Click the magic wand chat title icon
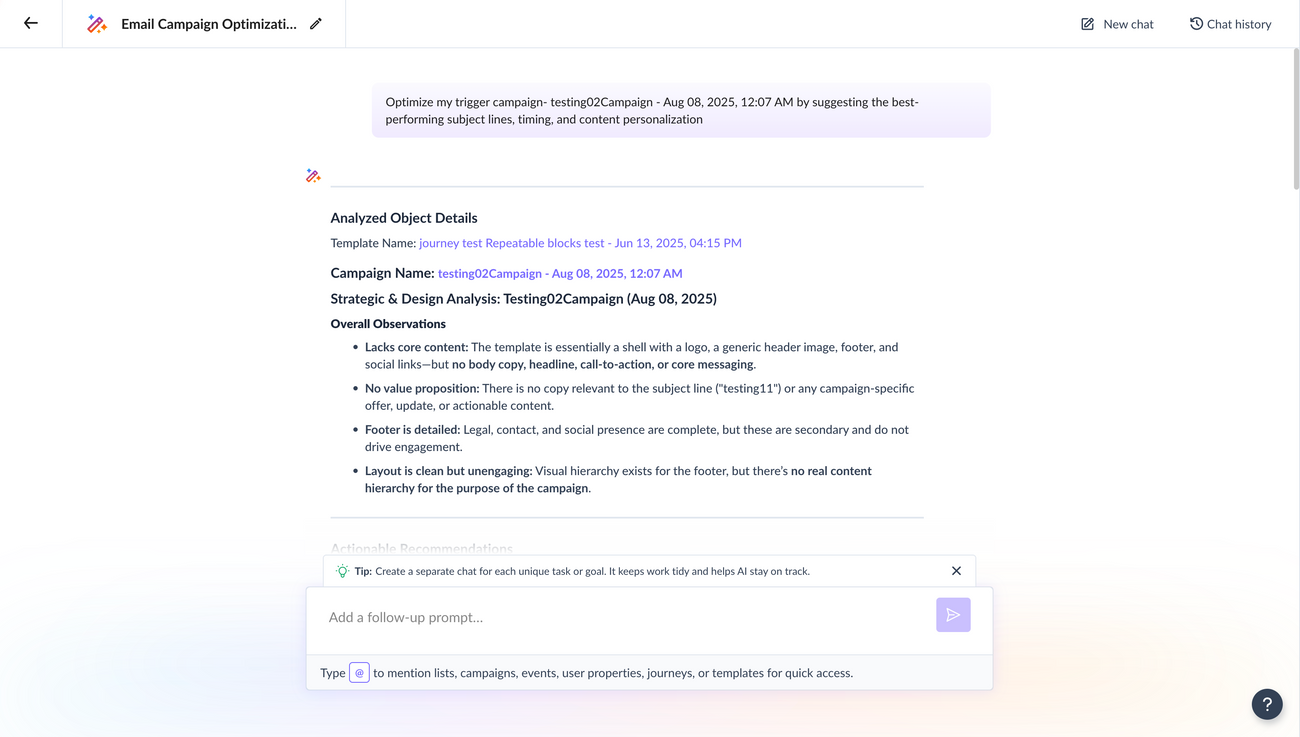Image resolution: width=1300 pixels, height=737 pixels. pos(96,23)
